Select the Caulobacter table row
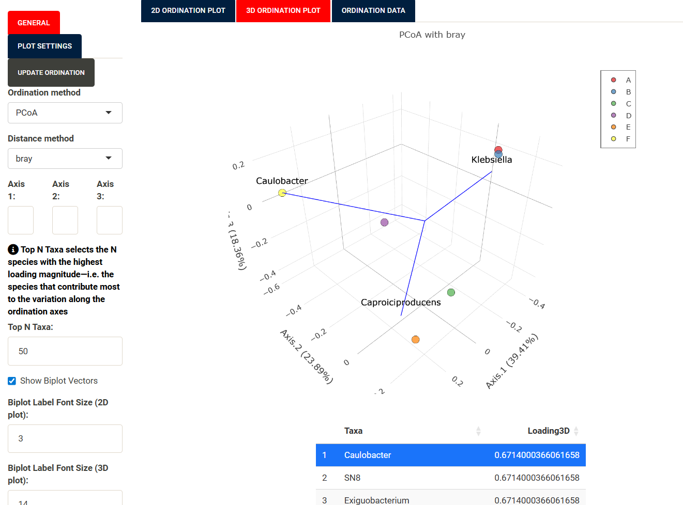The image size is (683, 505). pyautogui.click(x=450, y=455)
